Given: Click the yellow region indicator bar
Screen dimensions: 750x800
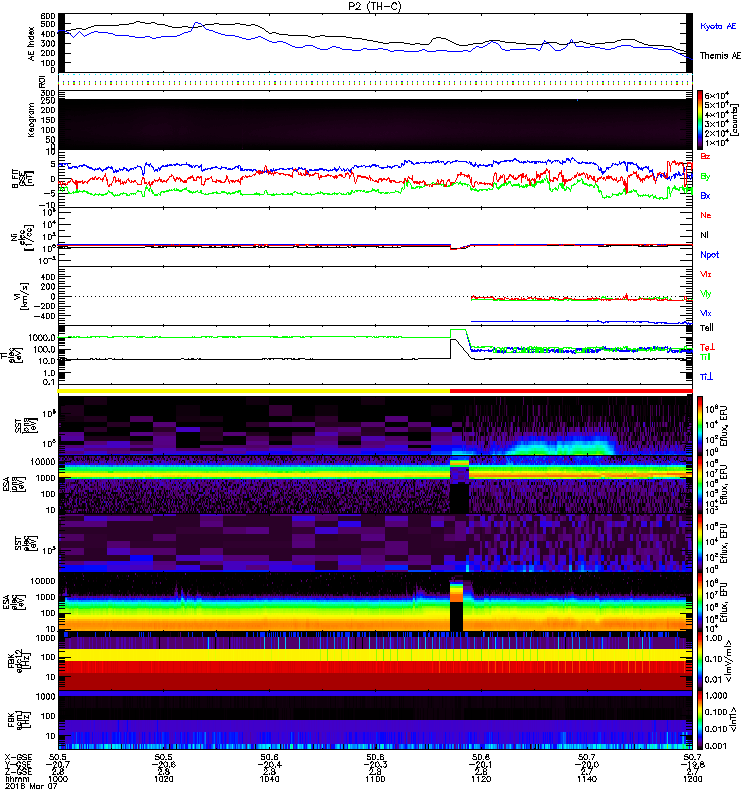Looking at the screenshot, I should (x=254, y=391).
